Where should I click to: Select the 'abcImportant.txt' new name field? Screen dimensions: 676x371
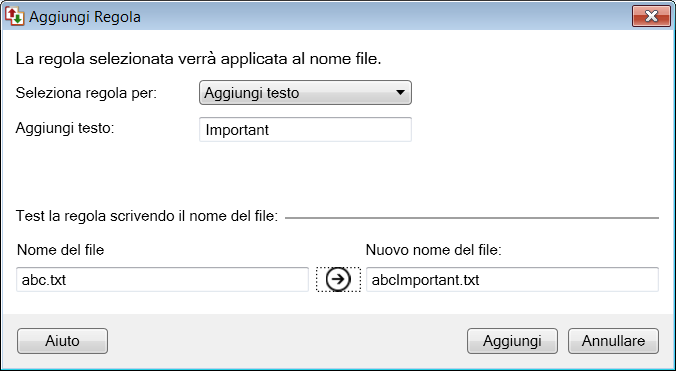[512, 280]
